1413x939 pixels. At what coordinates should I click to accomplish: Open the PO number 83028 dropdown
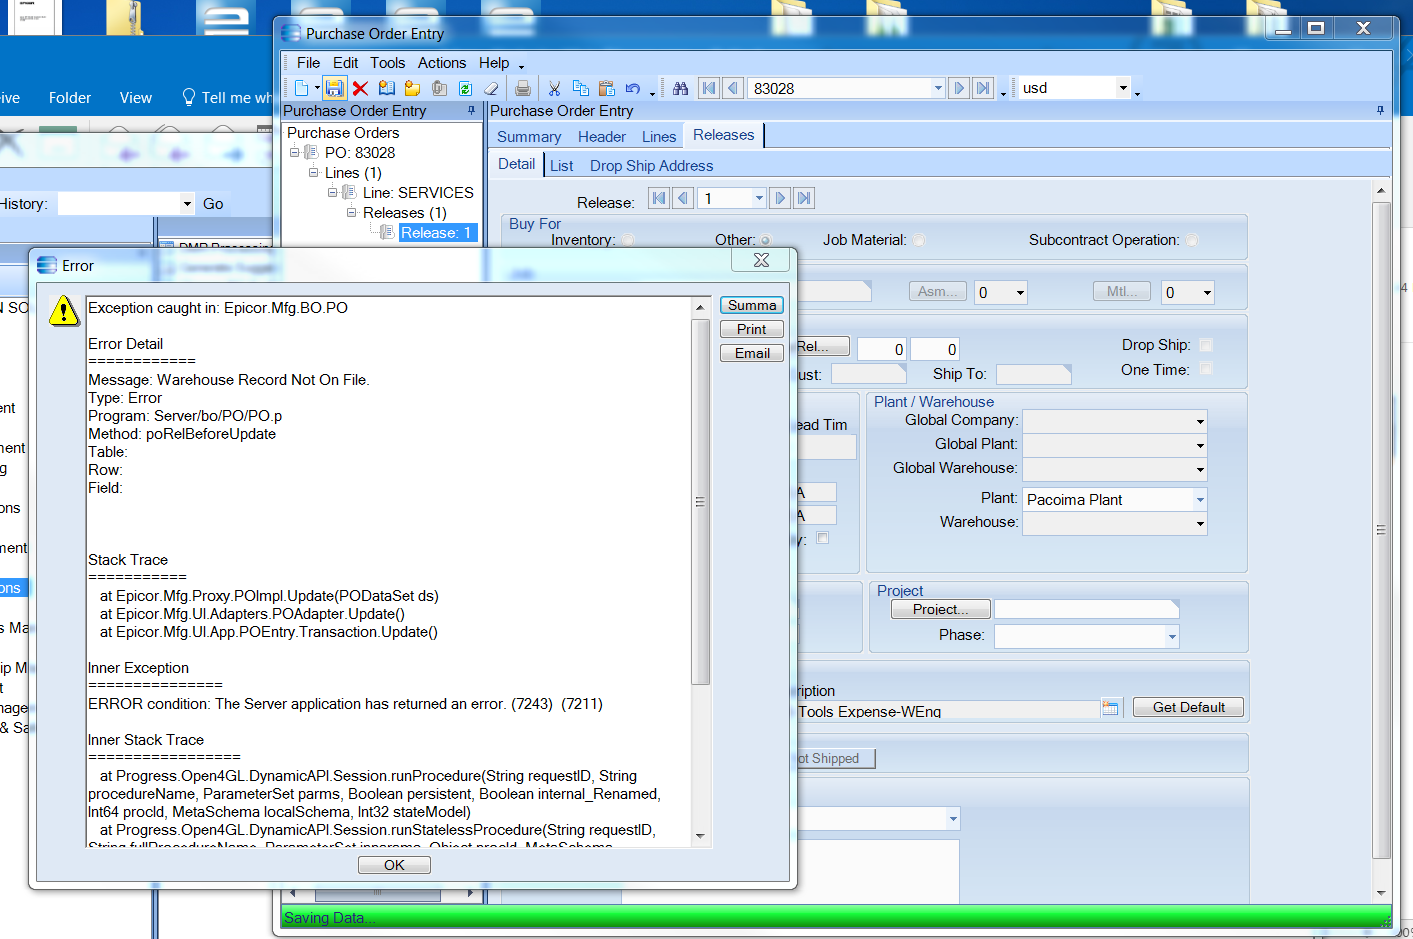[938, 88]
